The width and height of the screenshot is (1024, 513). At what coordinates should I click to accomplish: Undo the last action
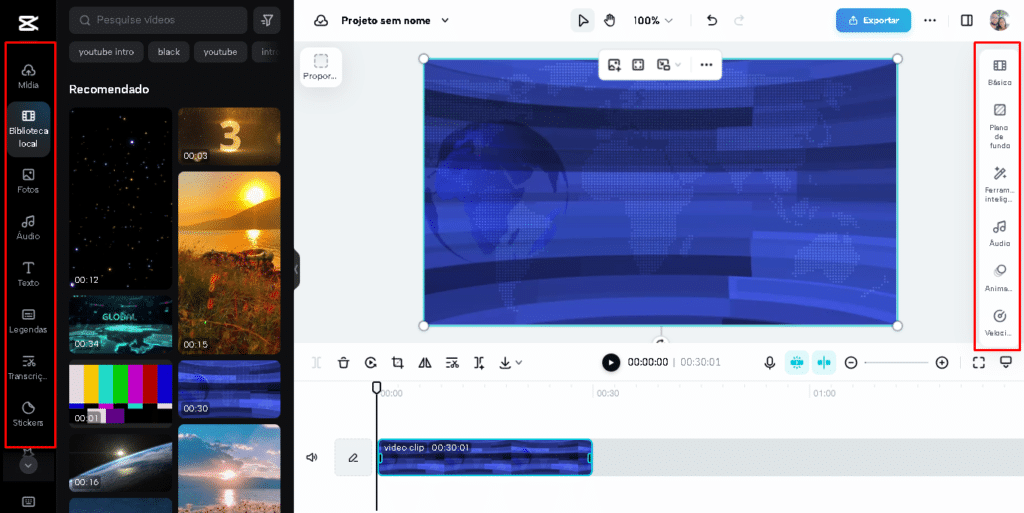point(712,20)
